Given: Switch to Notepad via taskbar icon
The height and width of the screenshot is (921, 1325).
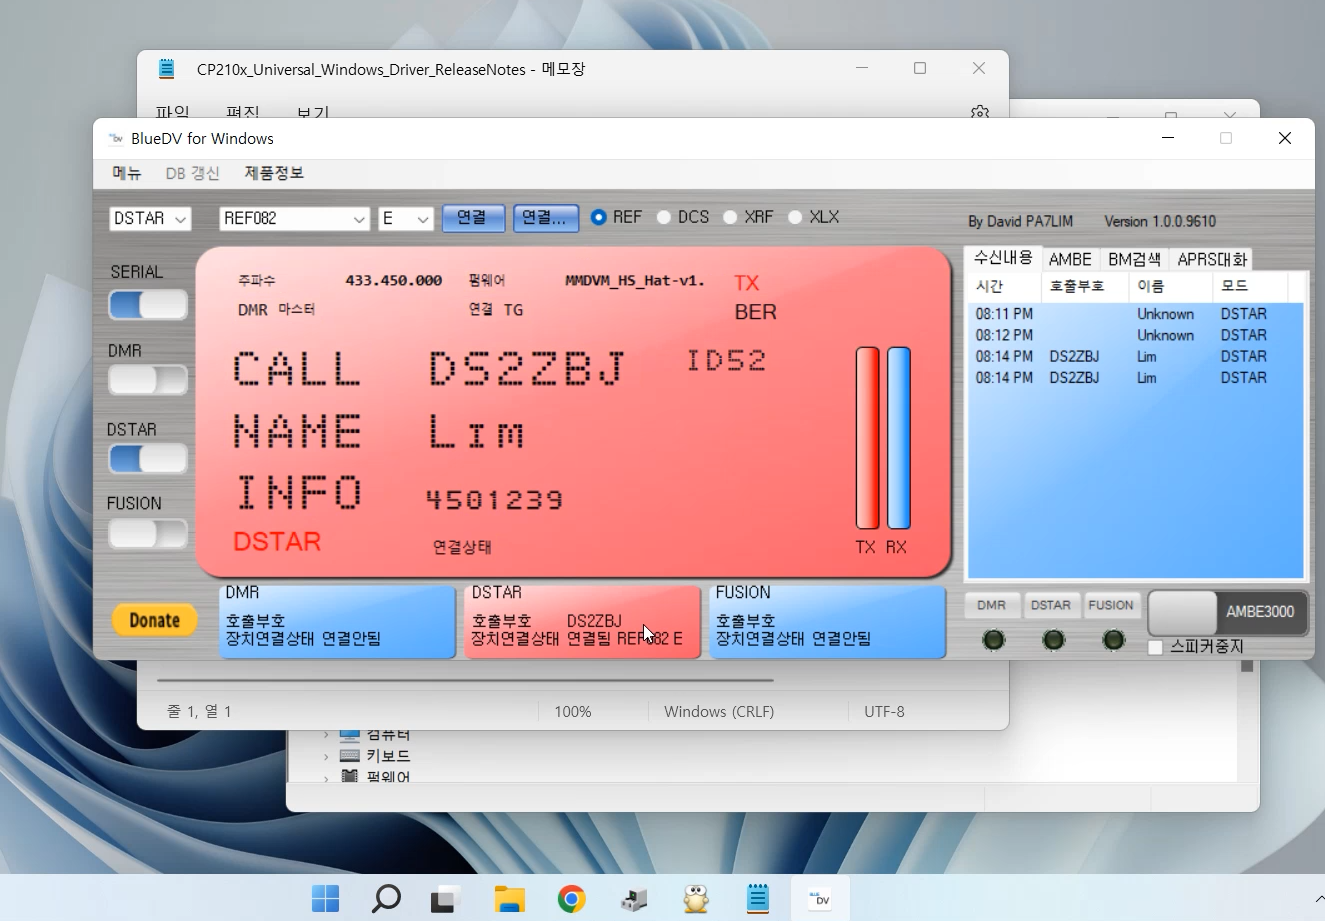Looking at the screenshot, I should point(758,899).
